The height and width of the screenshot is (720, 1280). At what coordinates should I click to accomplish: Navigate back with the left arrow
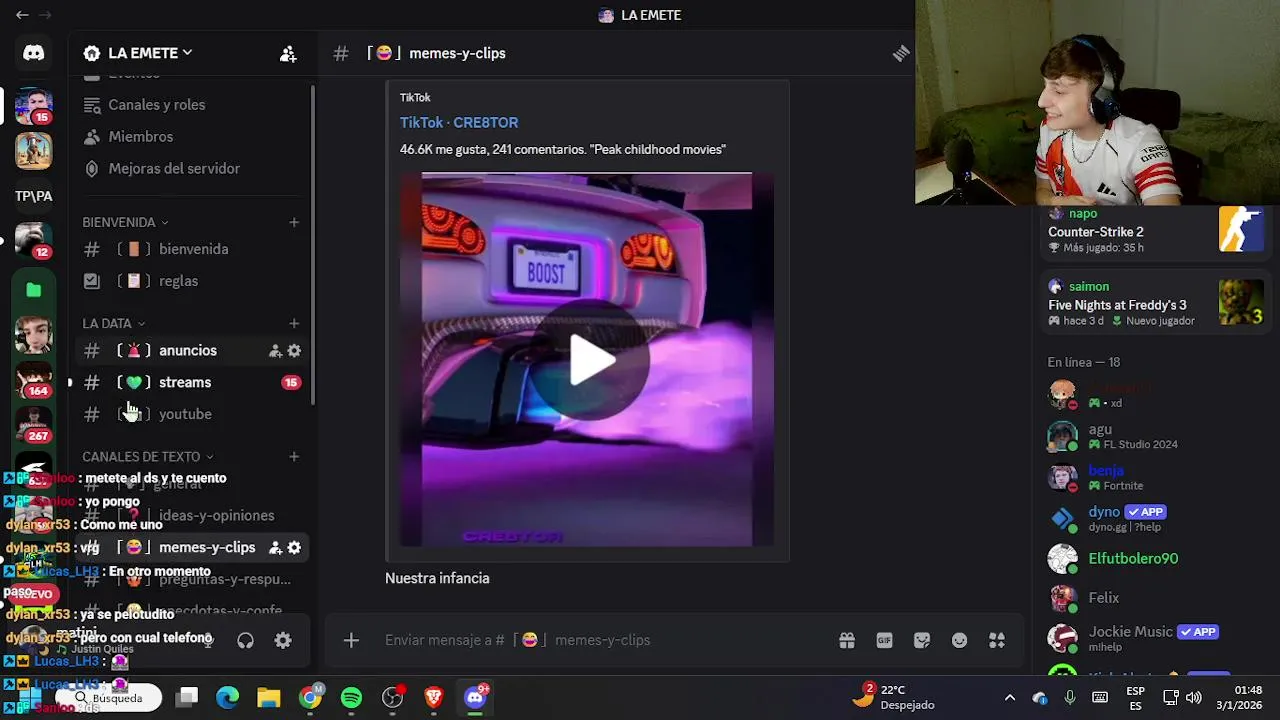point(22,15)
